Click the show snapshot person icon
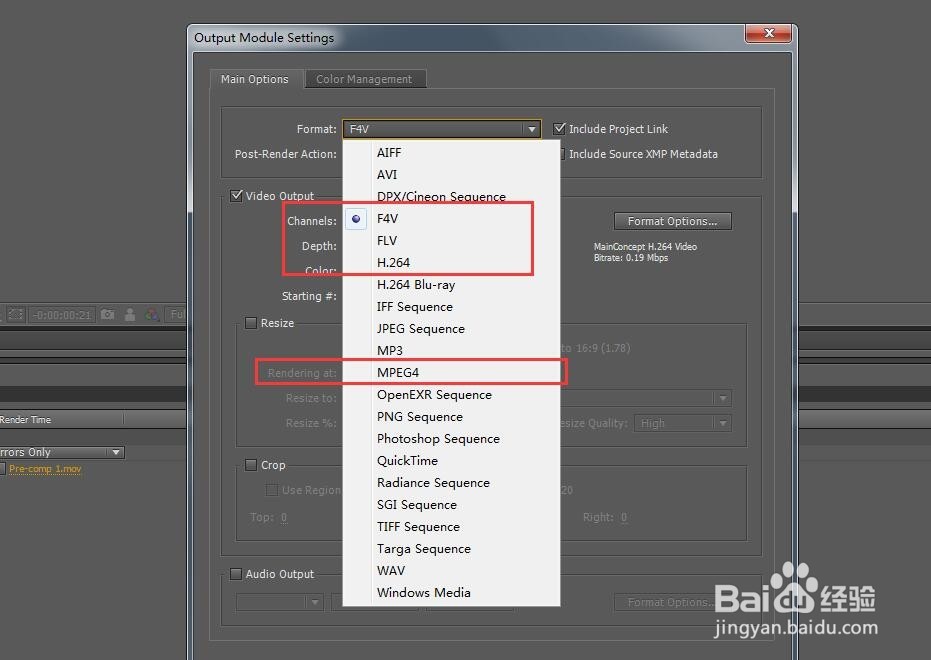This screenshot has width=931, height=660. click(x=130, y=314)
